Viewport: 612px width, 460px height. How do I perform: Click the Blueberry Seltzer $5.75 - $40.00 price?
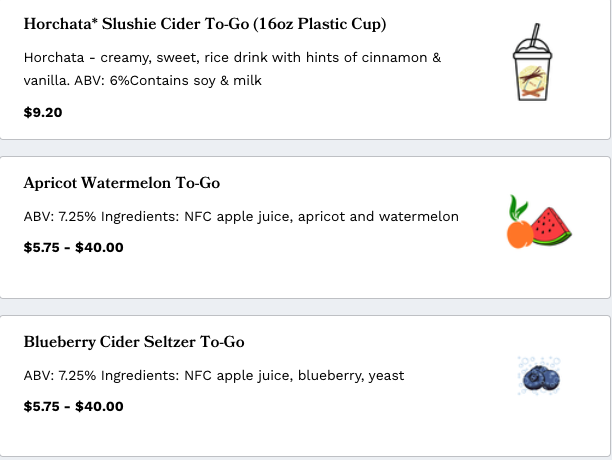(x=73, y=407)
